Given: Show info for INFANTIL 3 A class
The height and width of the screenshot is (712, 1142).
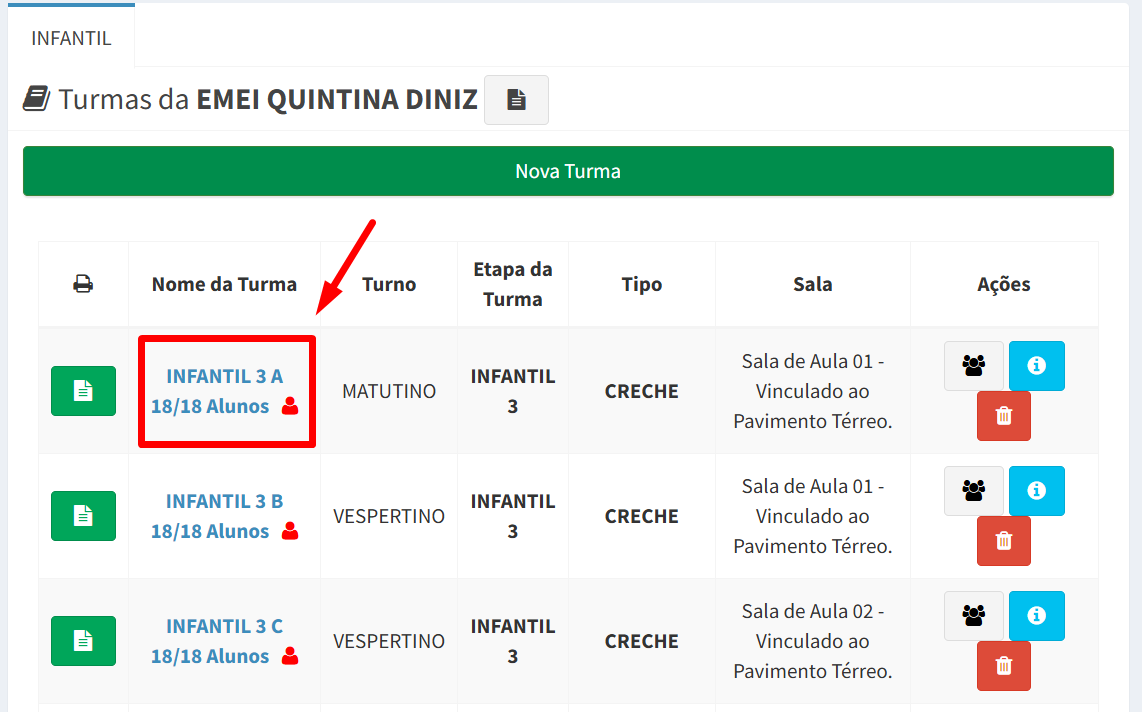Looking at the screenshot, I should pos(1036,365).
